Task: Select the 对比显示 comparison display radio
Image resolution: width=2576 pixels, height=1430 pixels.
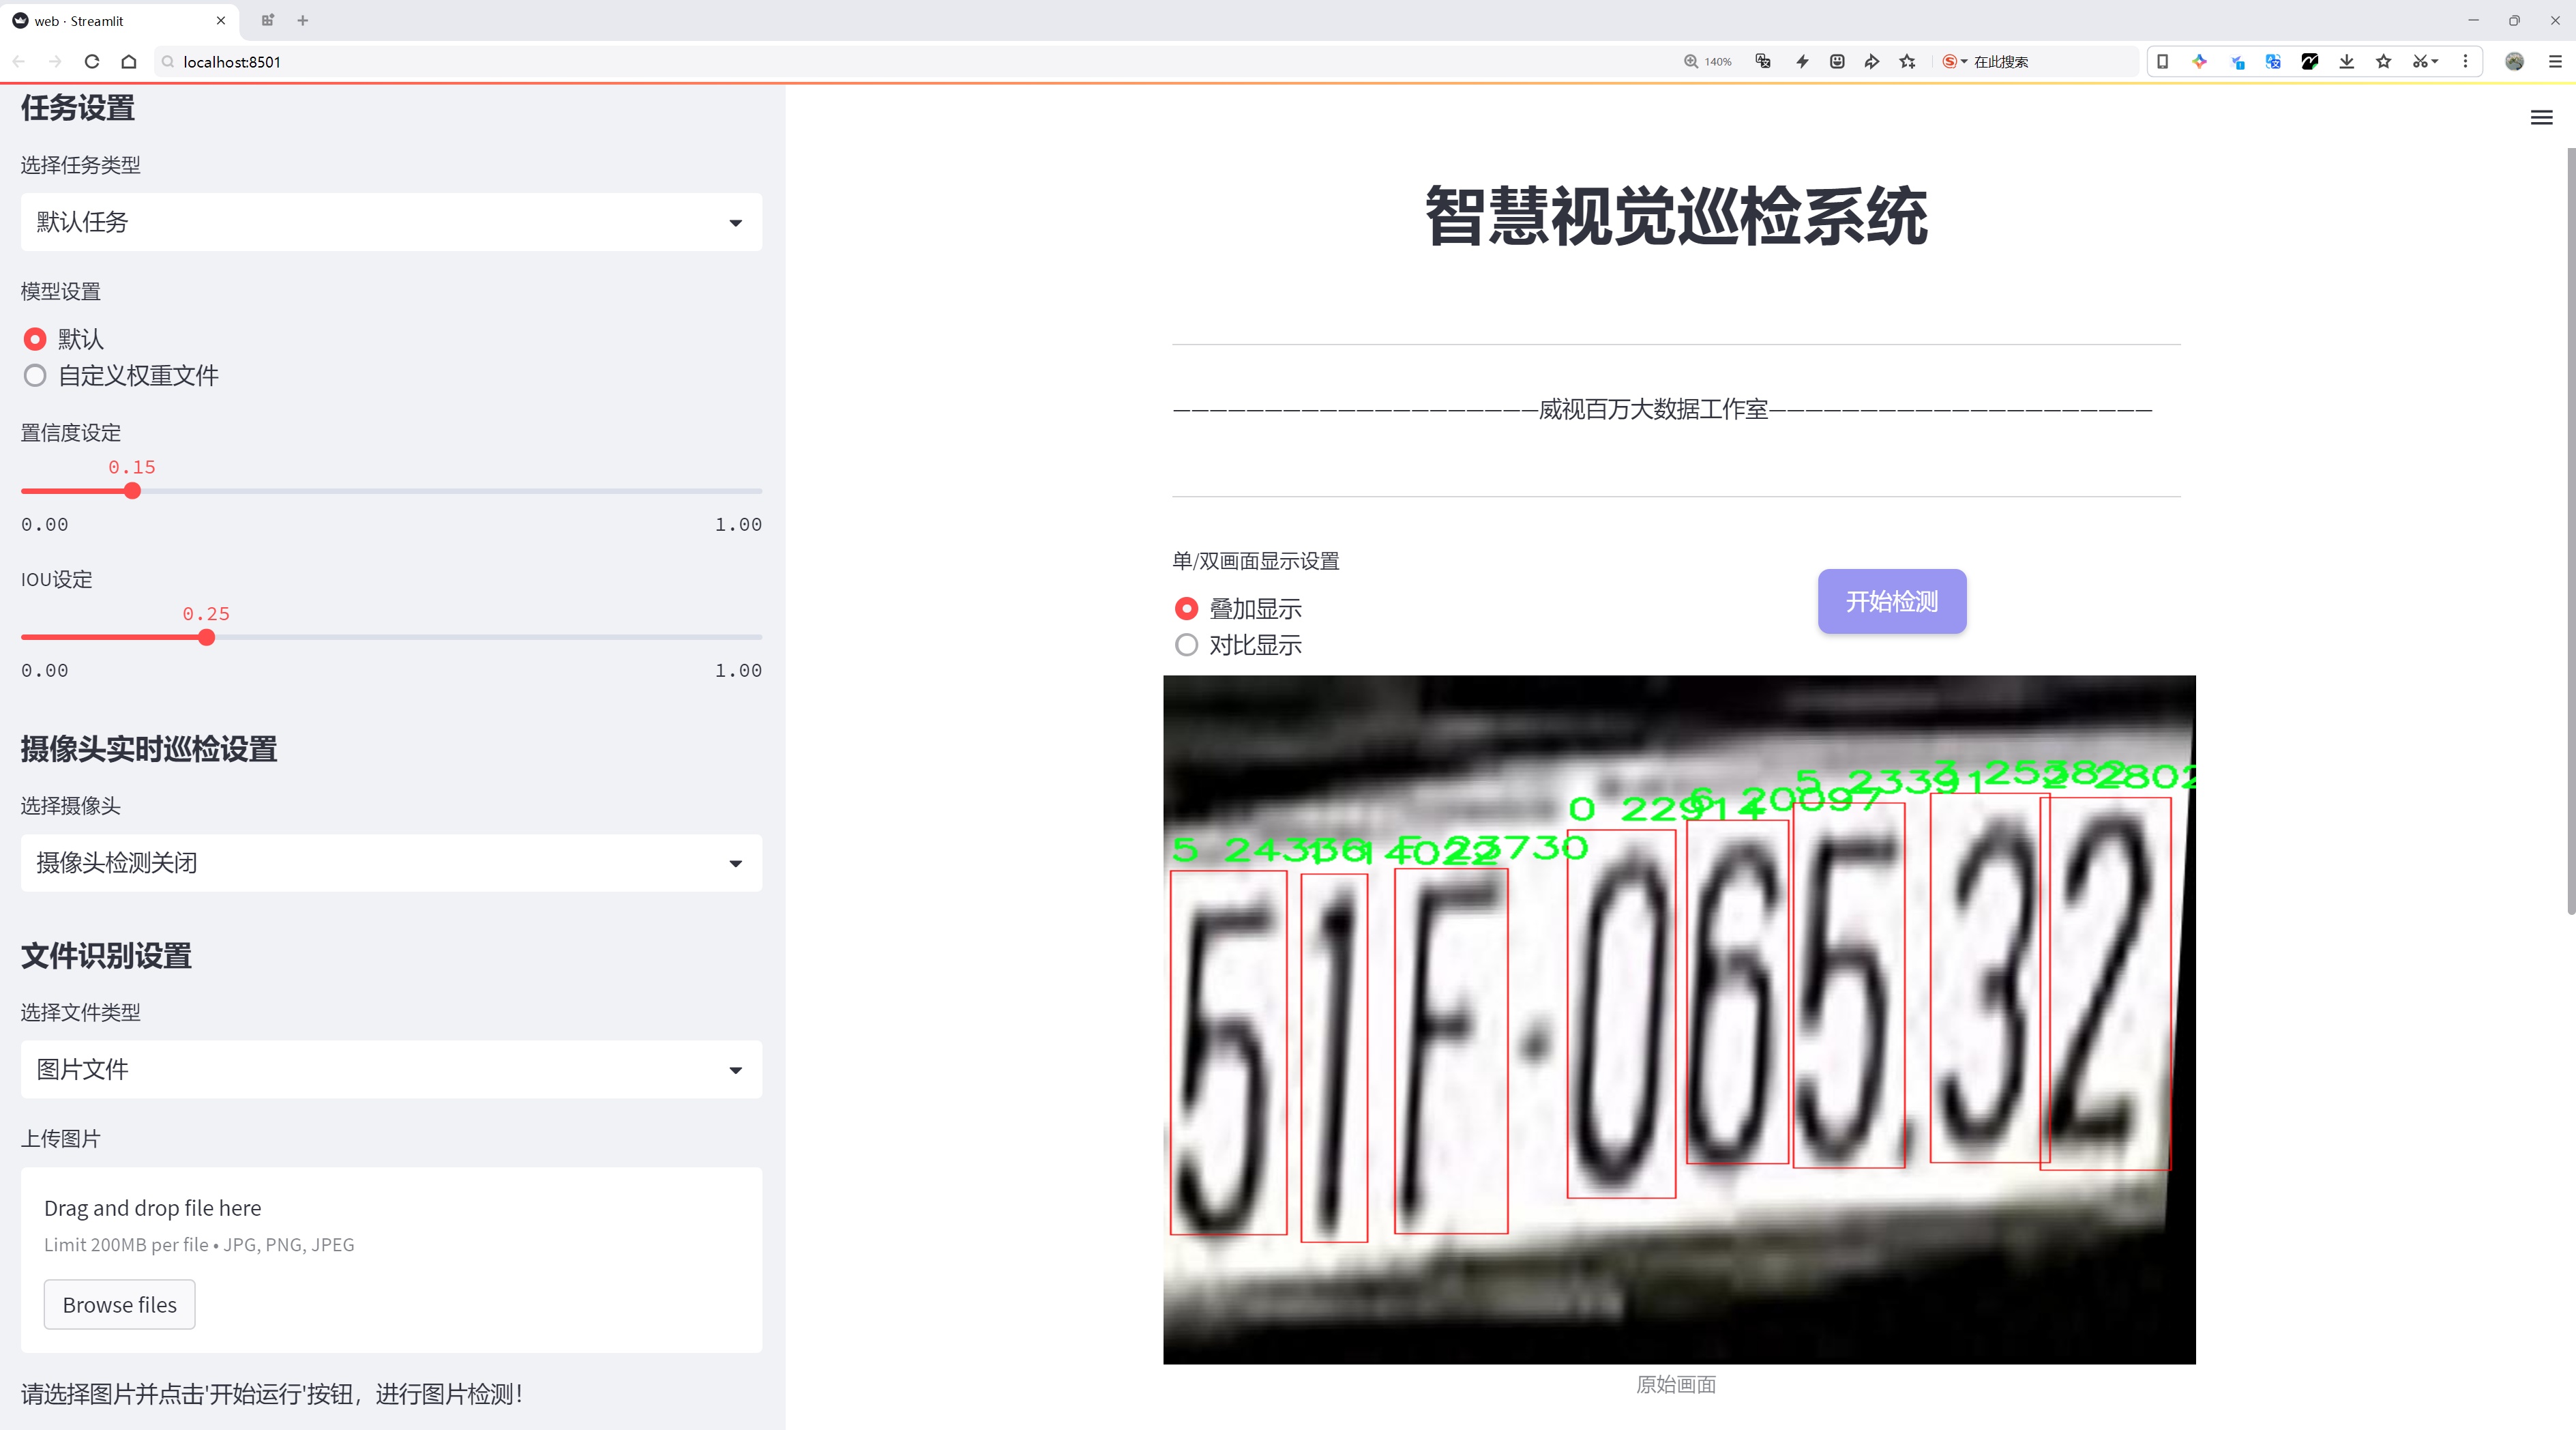Action: tap(1186, 645)
